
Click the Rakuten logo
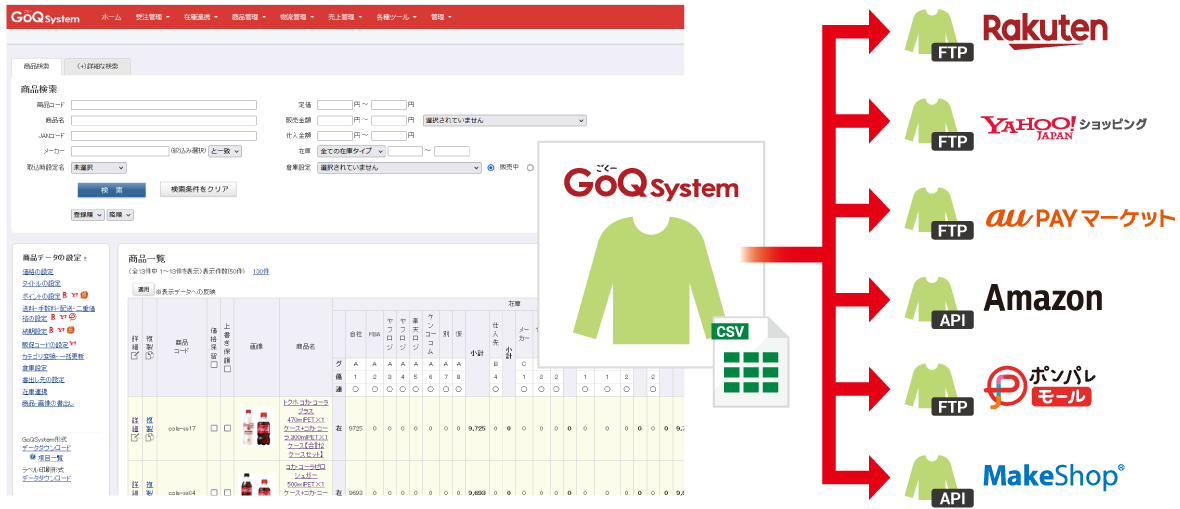(x=1046, y=32)
